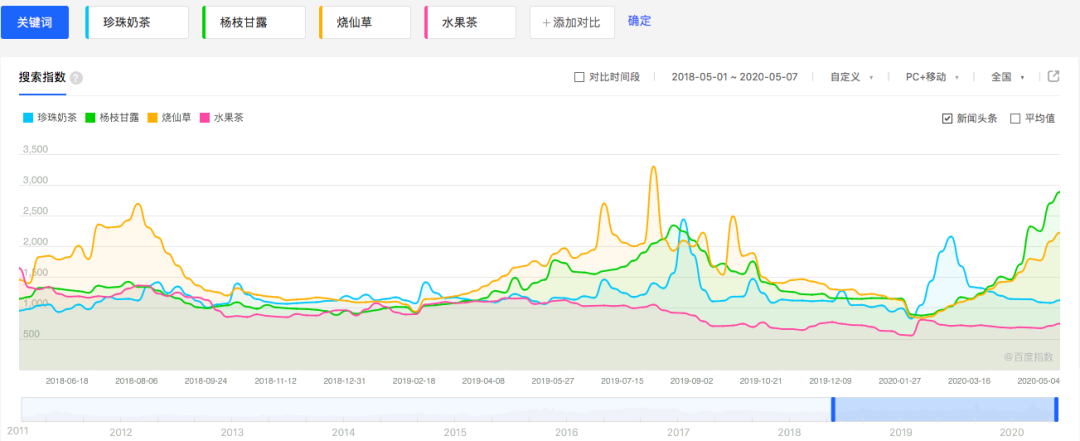Select the 搜索指数 tab
The image size is (1080, 441).
pyautogui.click(x=42, y=77)
